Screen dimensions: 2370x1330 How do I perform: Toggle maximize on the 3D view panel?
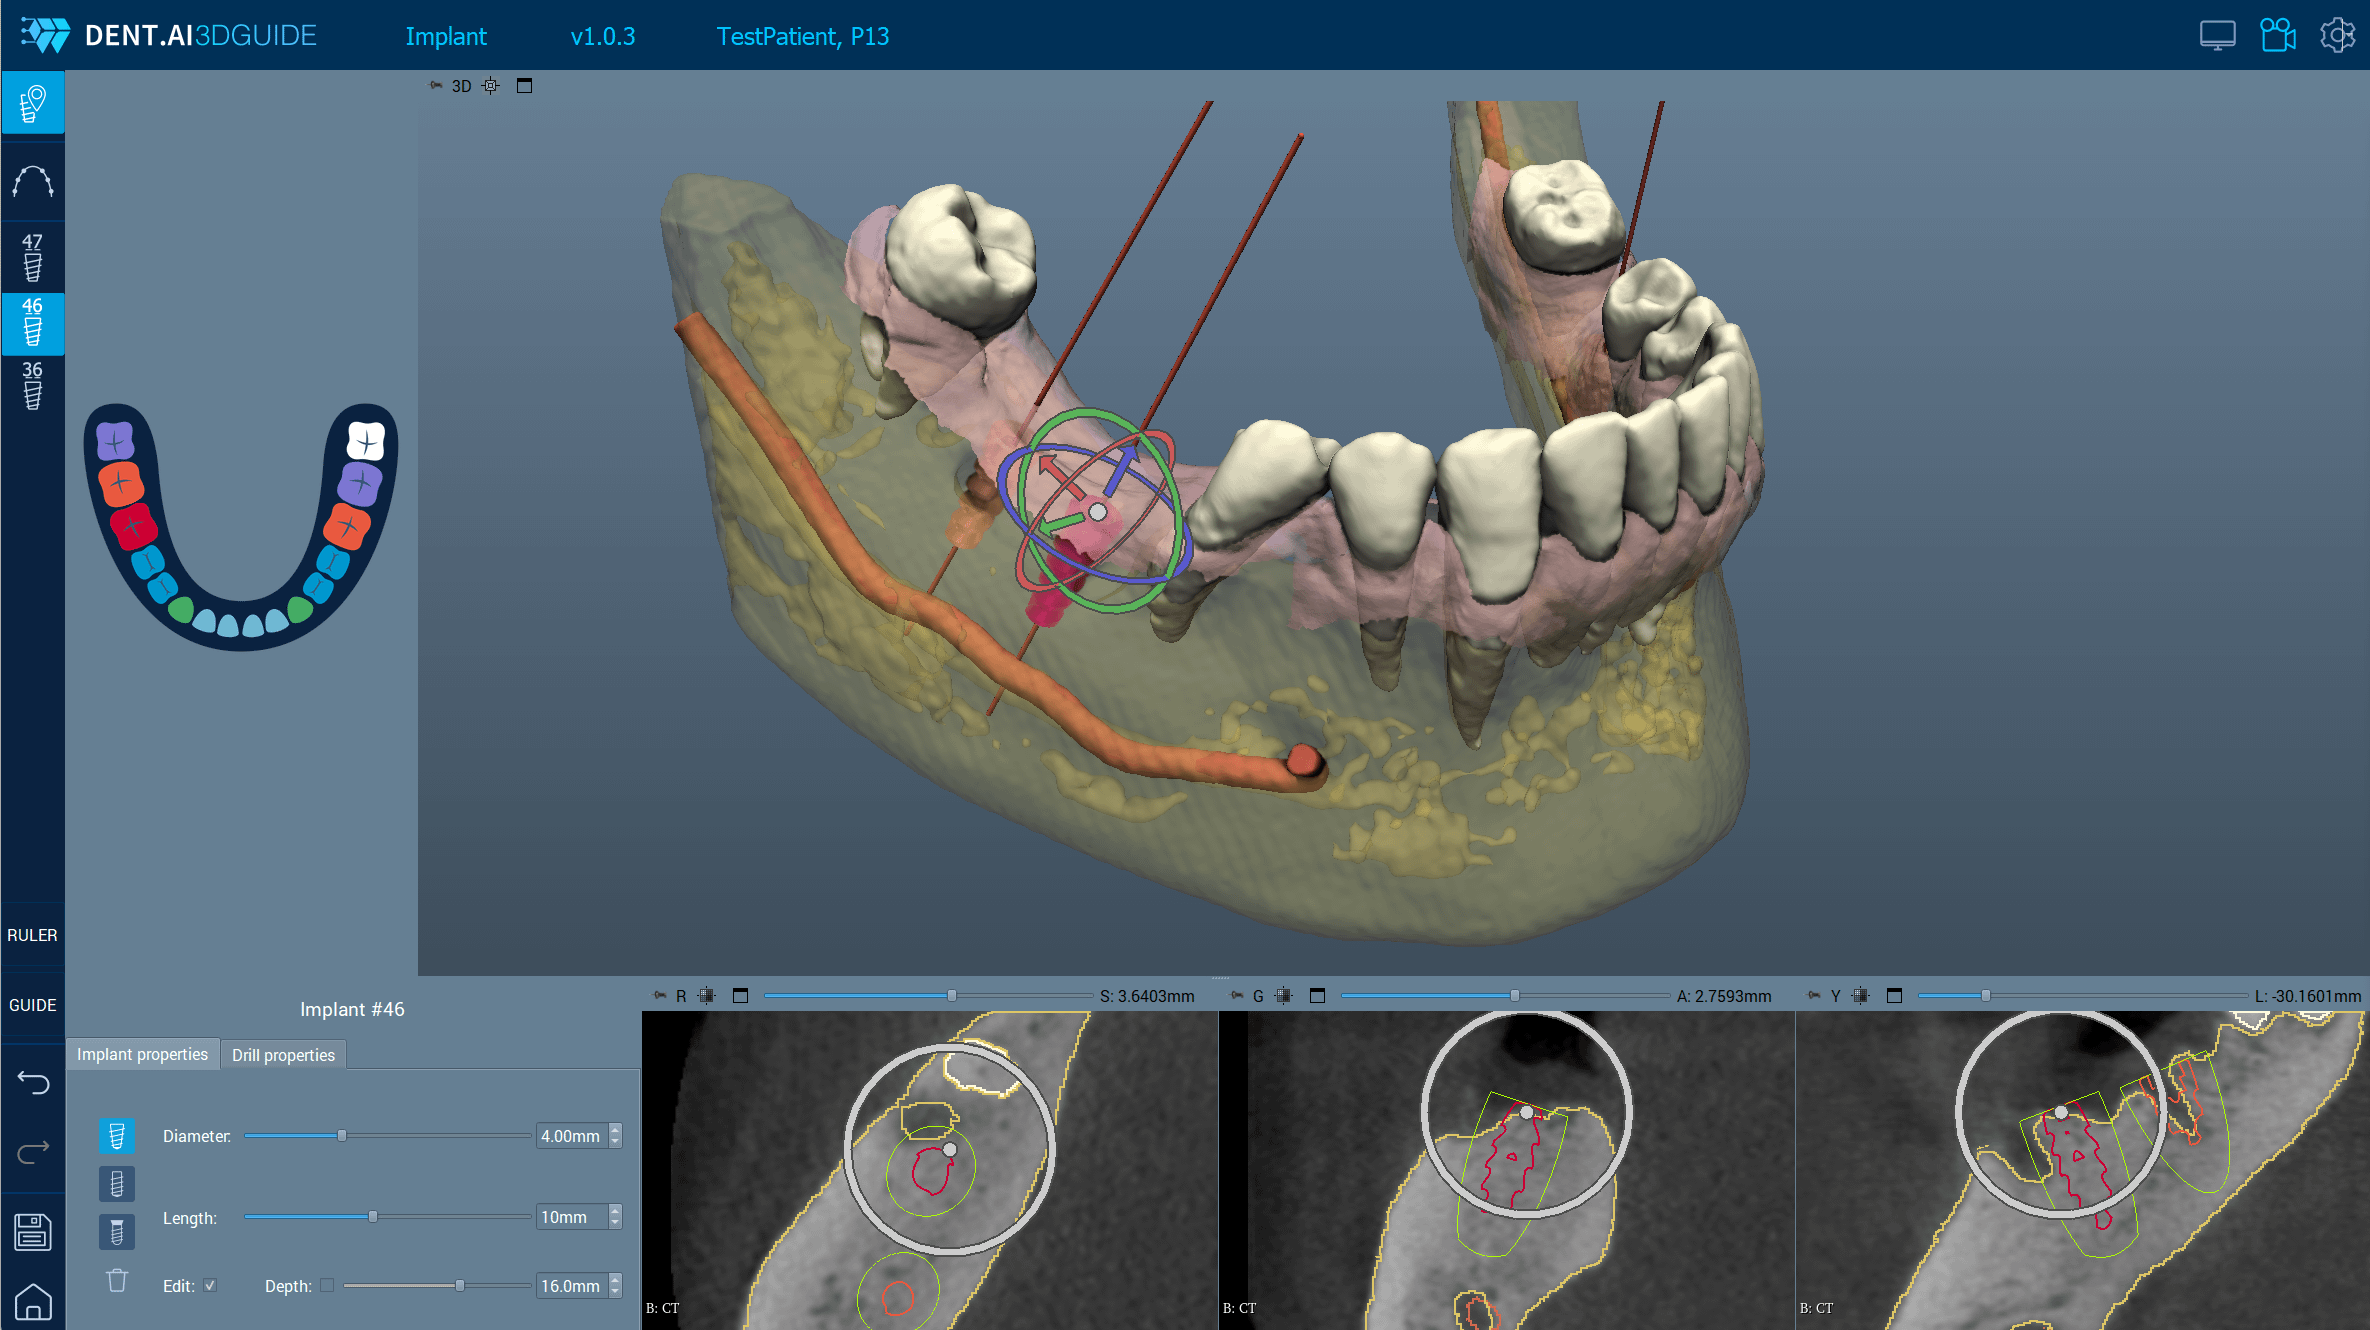pyautogui.click(x=524, y=86)
